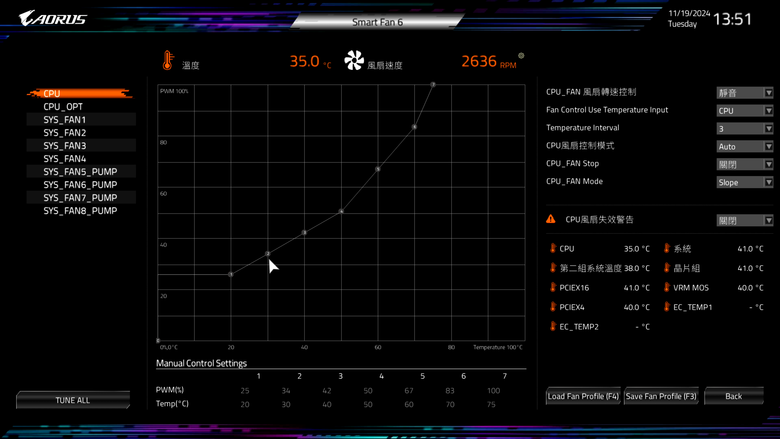Select SYS_FAN5_PUMP in the fan list

[81, 171]
